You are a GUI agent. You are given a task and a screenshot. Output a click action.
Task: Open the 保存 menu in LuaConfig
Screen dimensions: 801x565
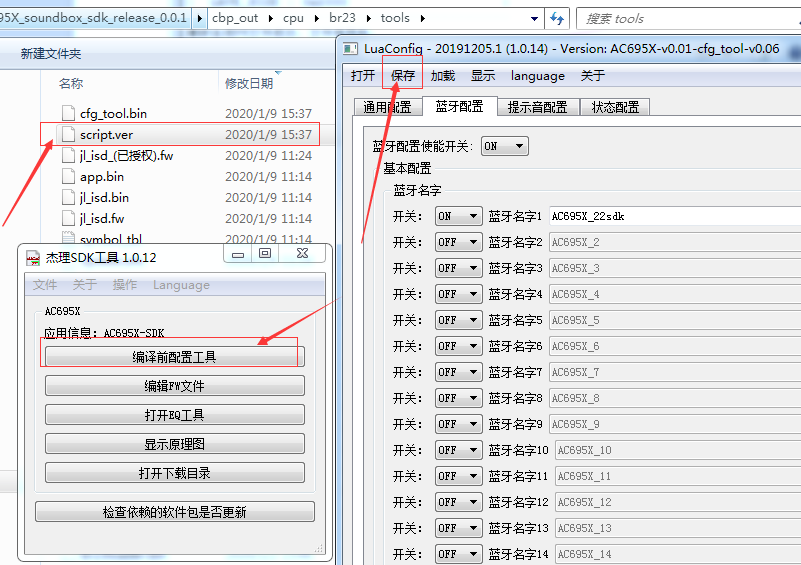click(x=403, y=76)
